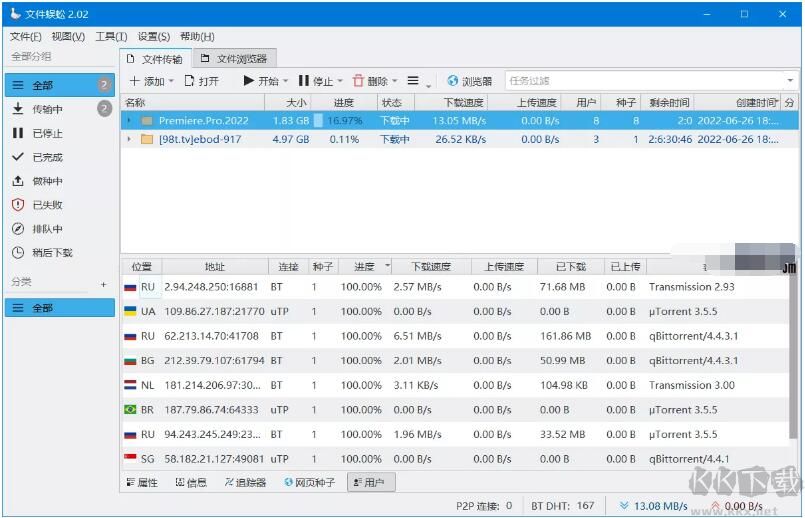Image resolution: width=805 pixels, height=518 pixels.
Task: Expand the [98t.tv]ebod-917 task row
Action: (x=128, y=139)
